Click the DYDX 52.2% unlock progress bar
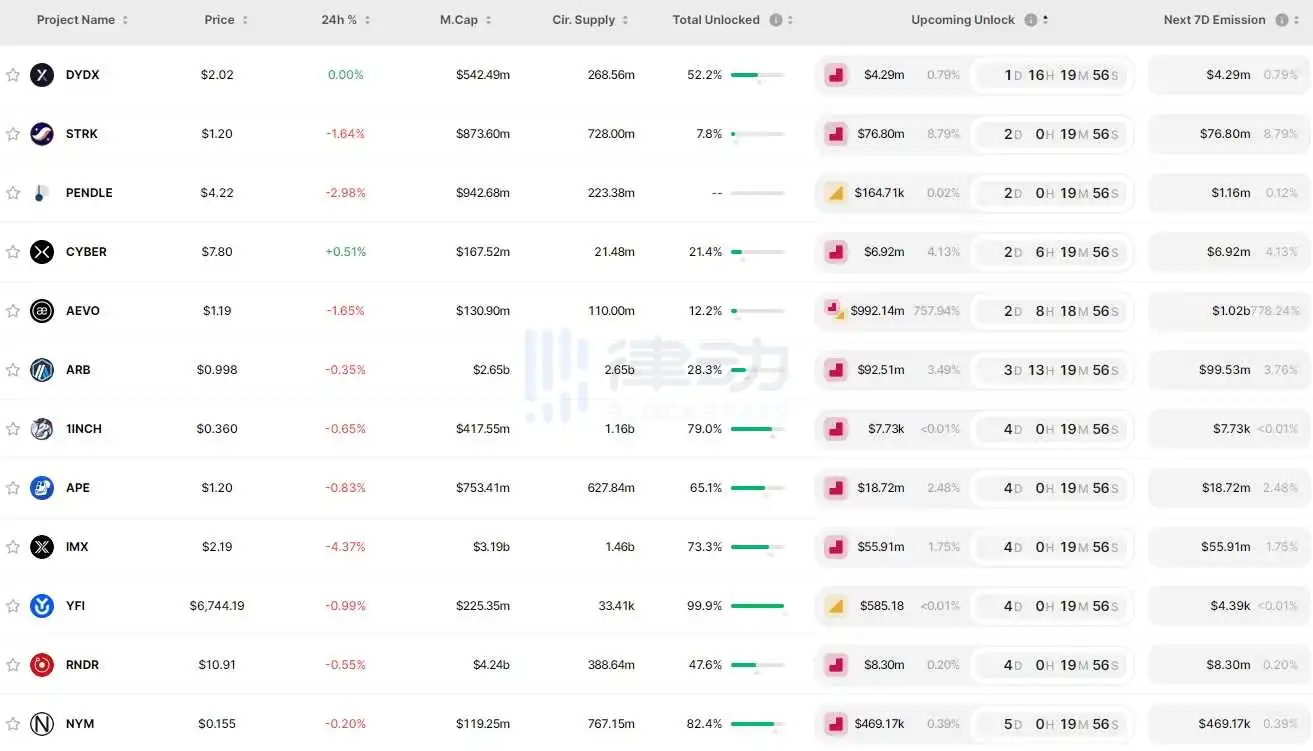The width and height of the screenshot is (1313, 751). 757,75
